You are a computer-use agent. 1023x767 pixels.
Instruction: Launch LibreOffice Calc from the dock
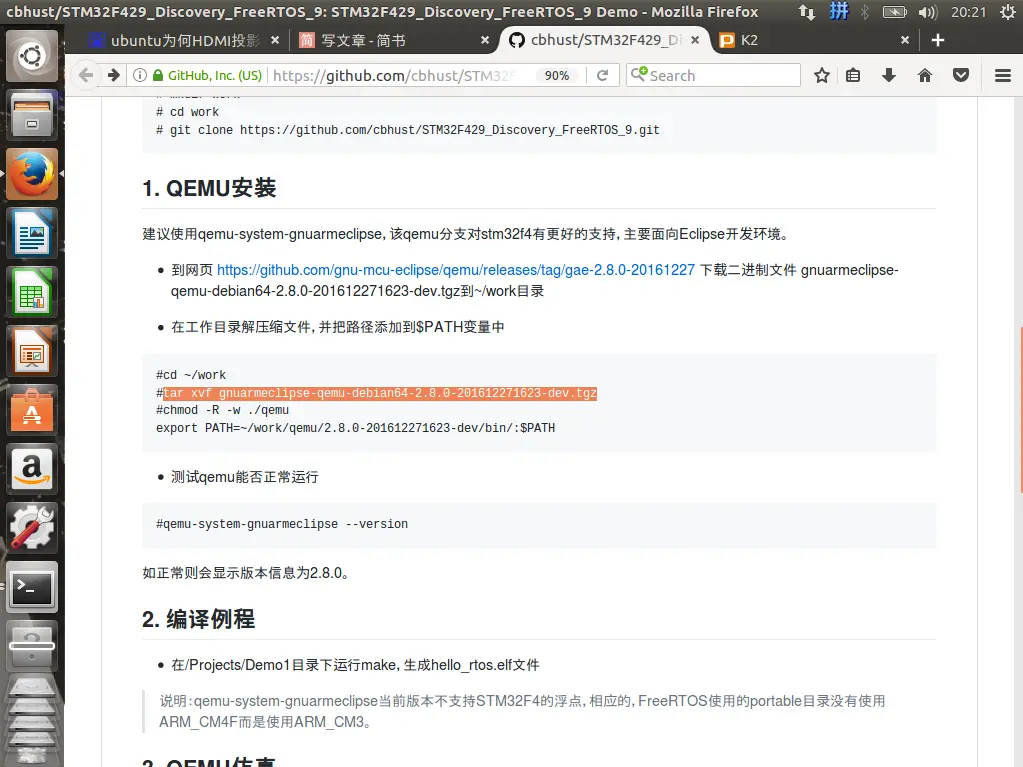(32, 292)
